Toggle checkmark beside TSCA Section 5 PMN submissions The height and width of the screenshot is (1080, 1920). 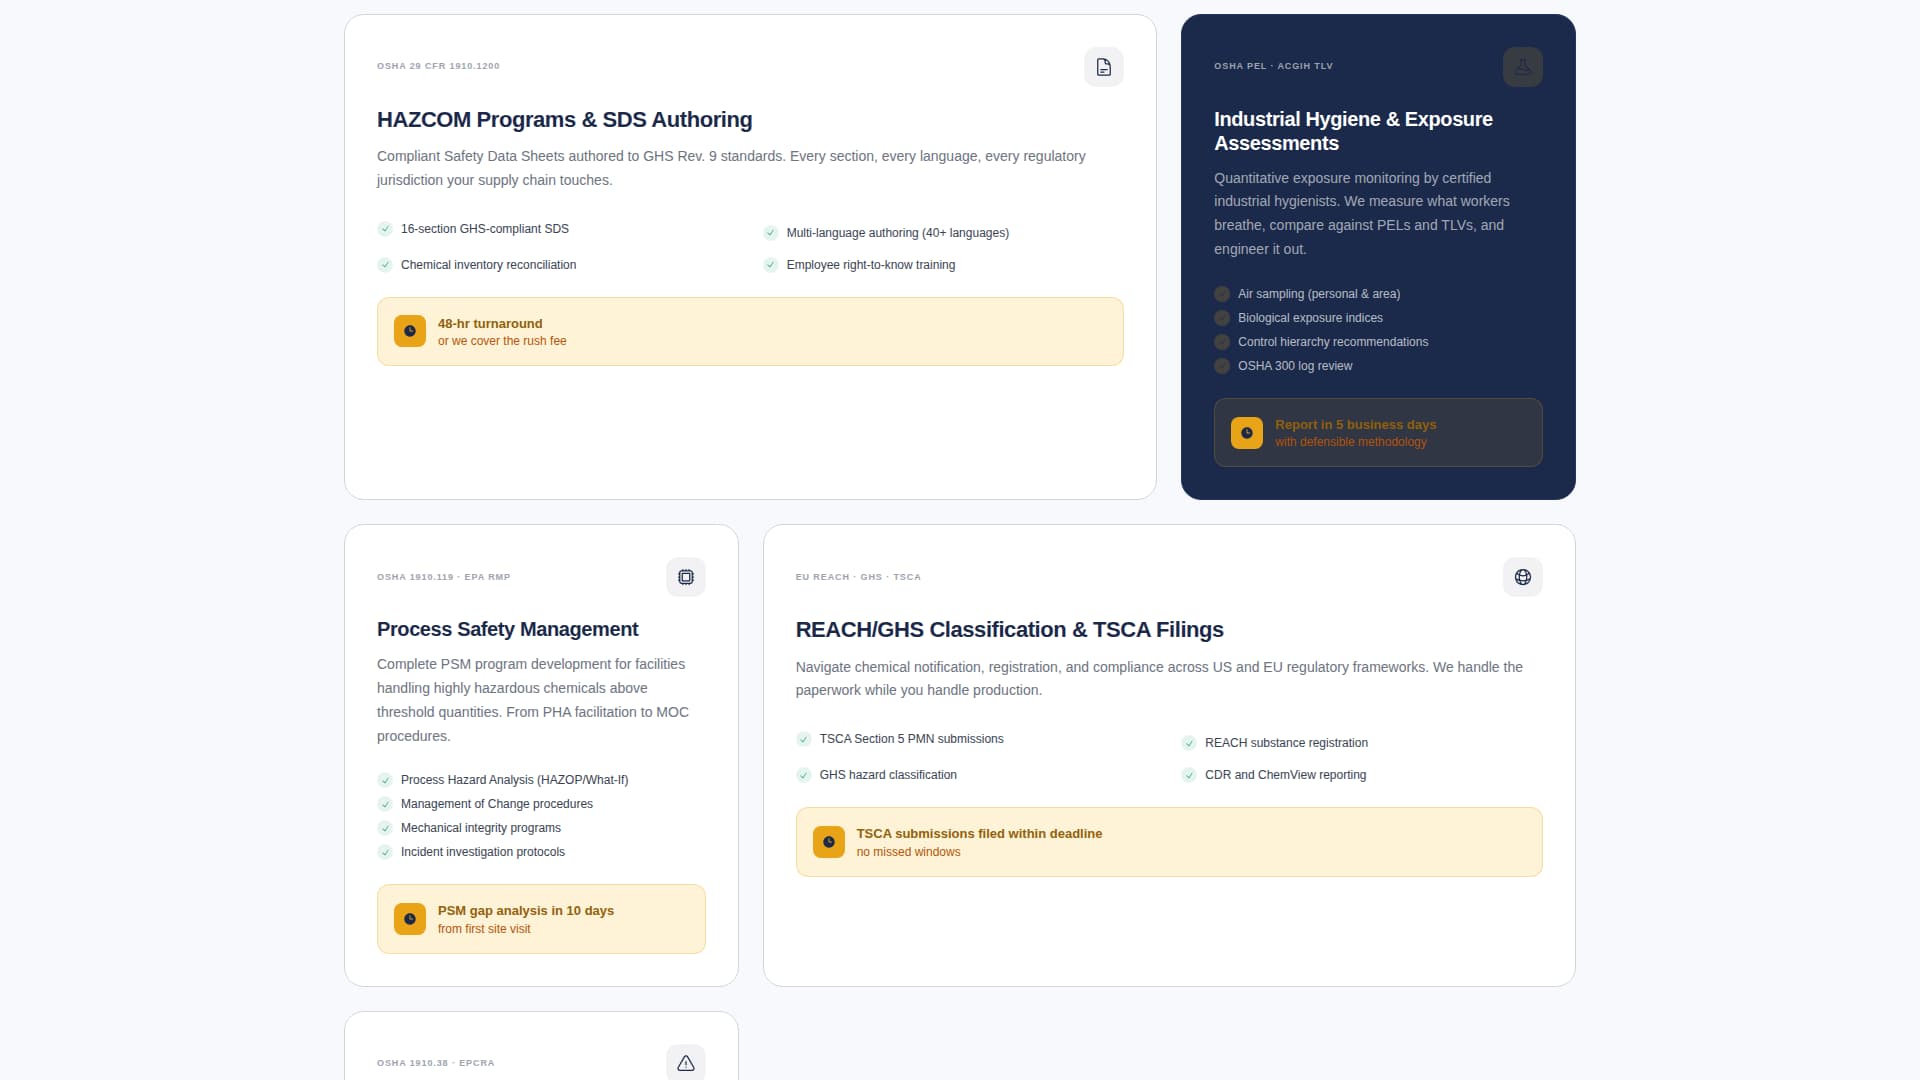(804, 739)
